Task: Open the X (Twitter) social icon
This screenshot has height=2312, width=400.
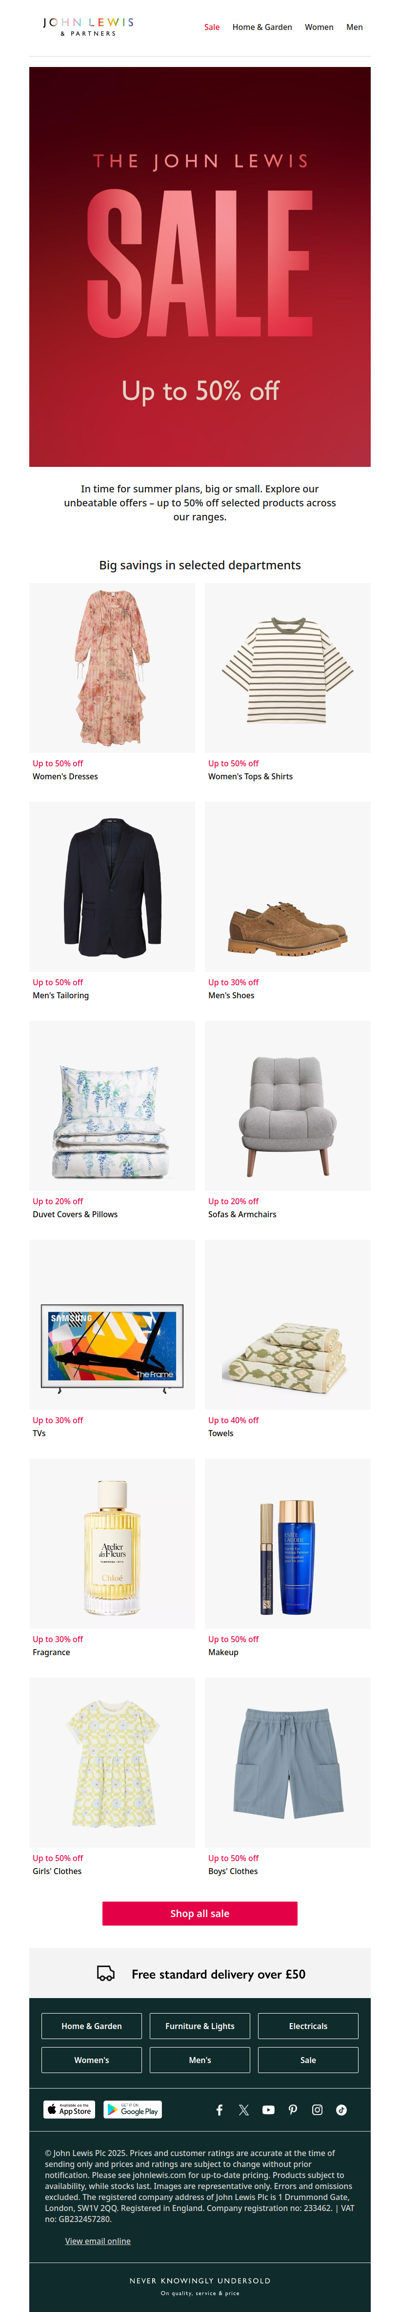Action: point(244,2109)
